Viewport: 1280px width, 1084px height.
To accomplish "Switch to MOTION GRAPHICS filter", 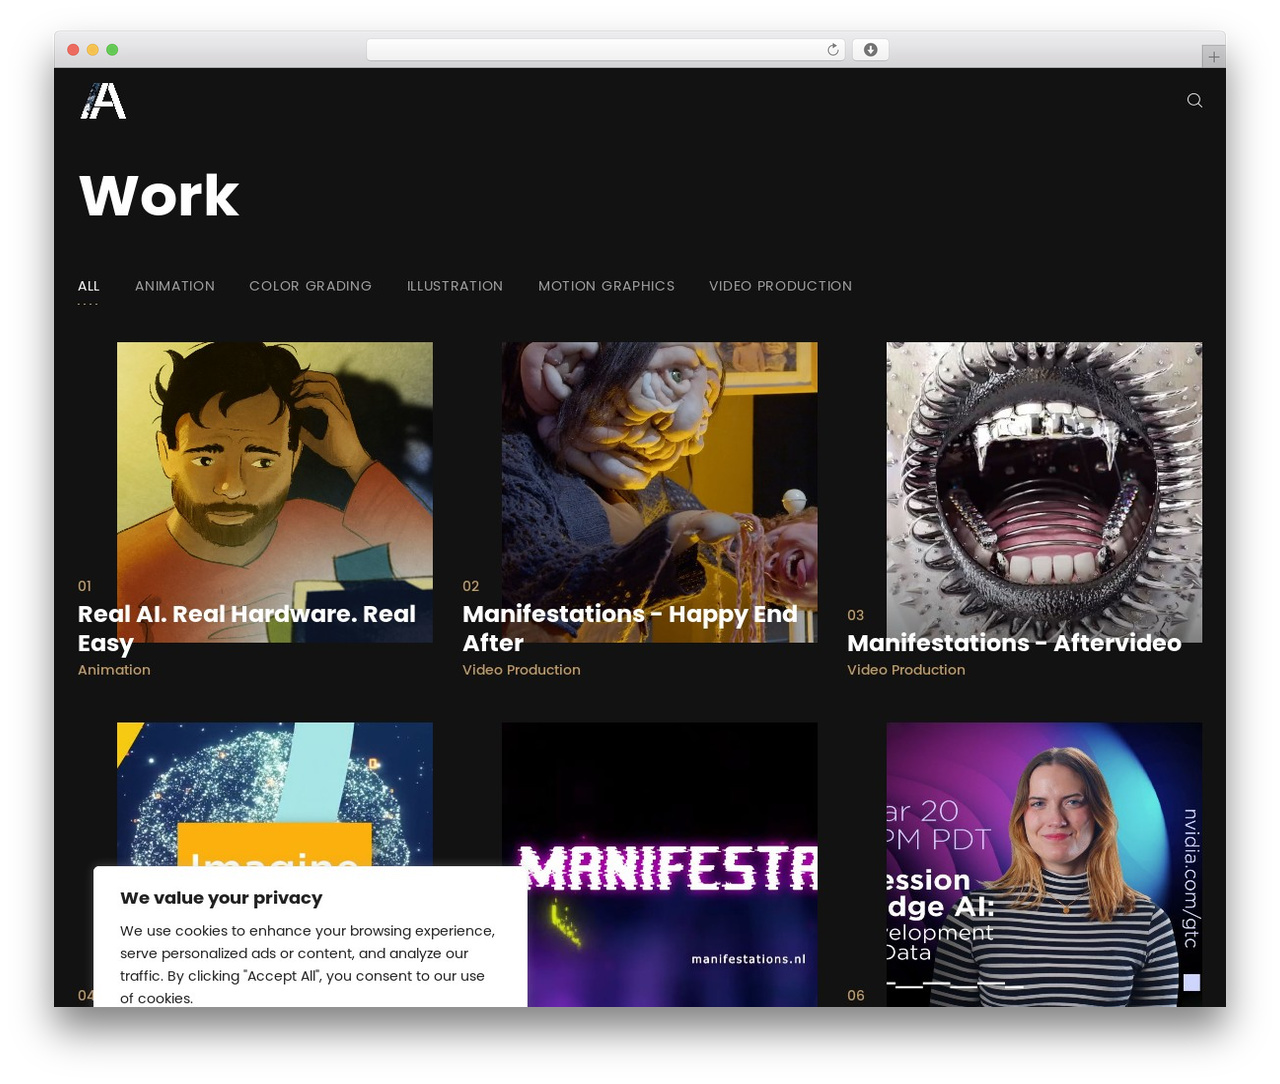I will click(606, 286).
